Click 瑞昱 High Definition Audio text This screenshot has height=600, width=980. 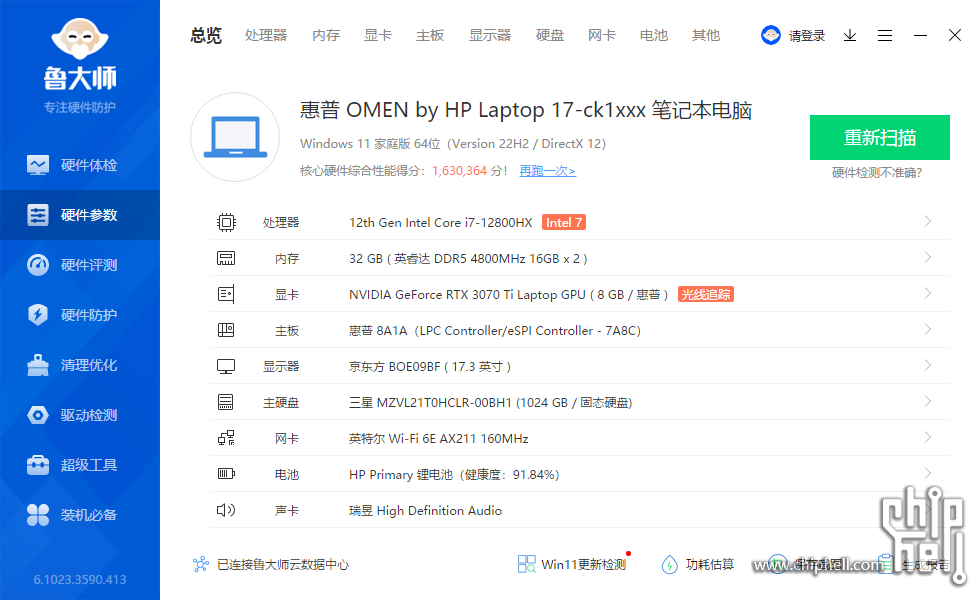426,511
